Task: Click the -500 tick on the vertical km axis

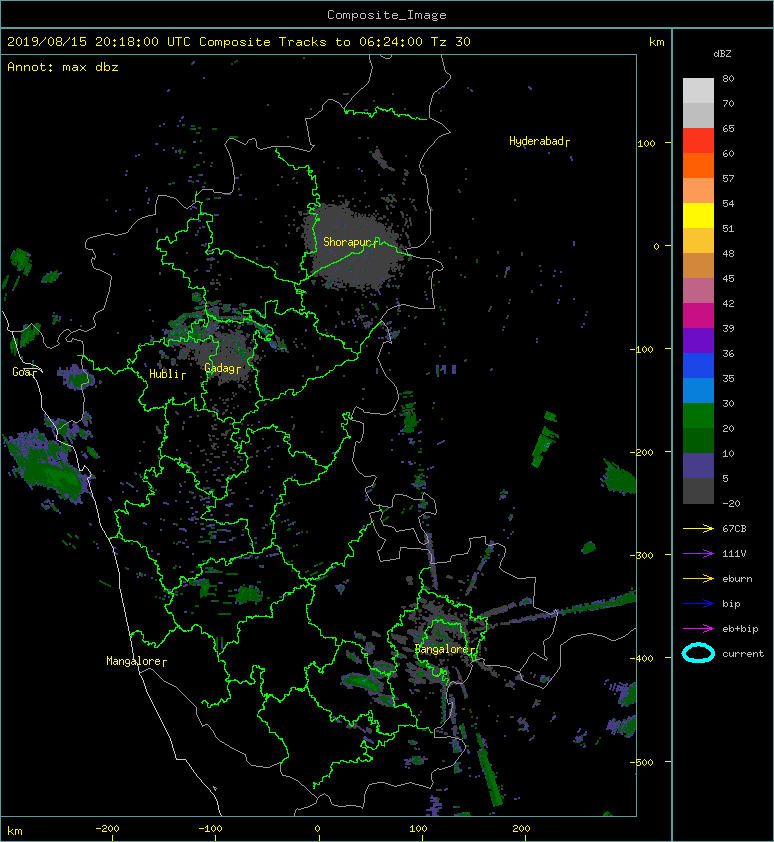Action: pyautogui.click(x=642, y=762)
